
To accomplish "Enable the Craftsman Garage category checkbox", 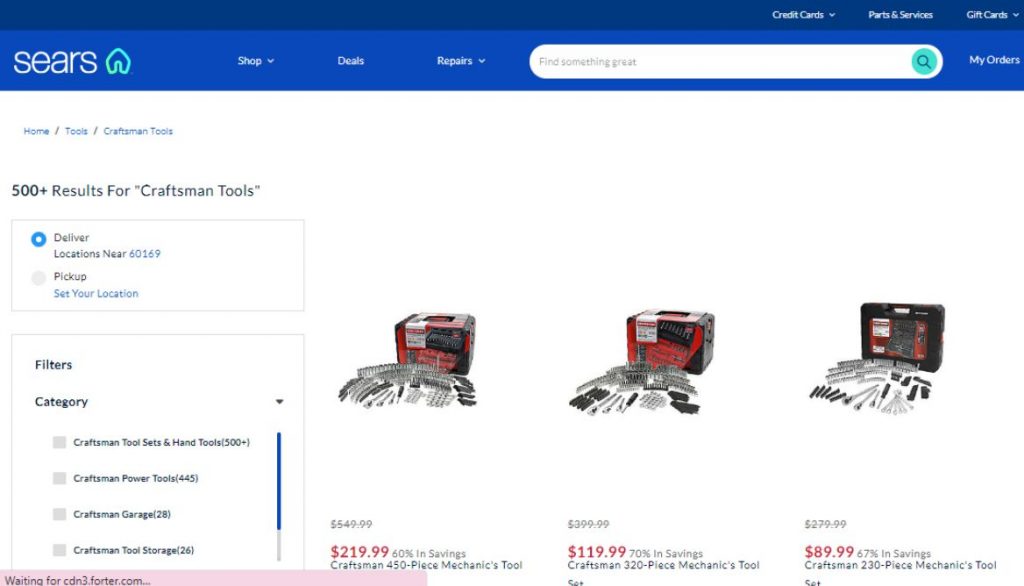I will (59, 514).
